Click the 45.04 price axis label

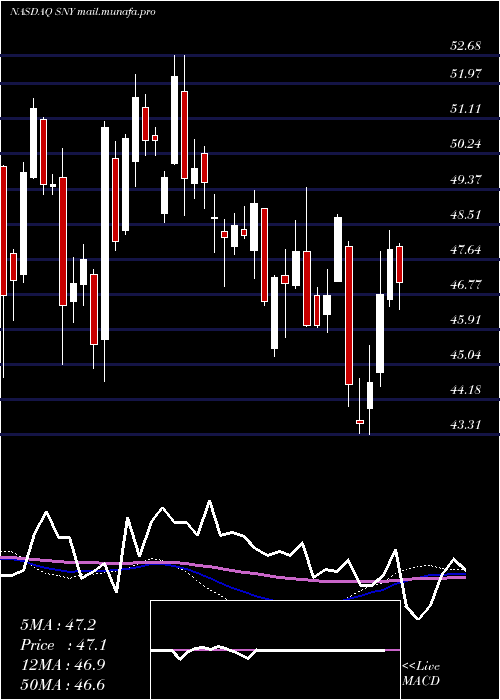pos(466,355)
